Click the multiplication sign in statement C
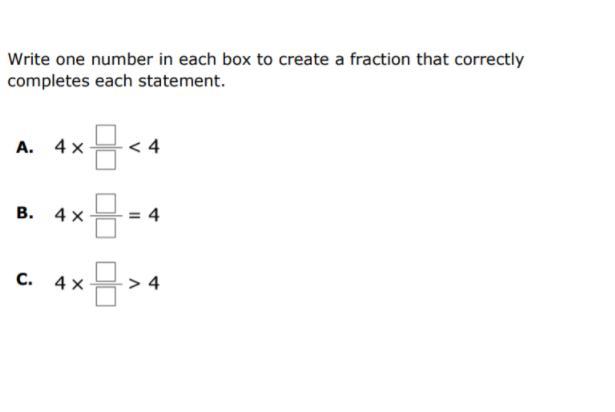Screen dimensions: 615x412 click(78, 284)
